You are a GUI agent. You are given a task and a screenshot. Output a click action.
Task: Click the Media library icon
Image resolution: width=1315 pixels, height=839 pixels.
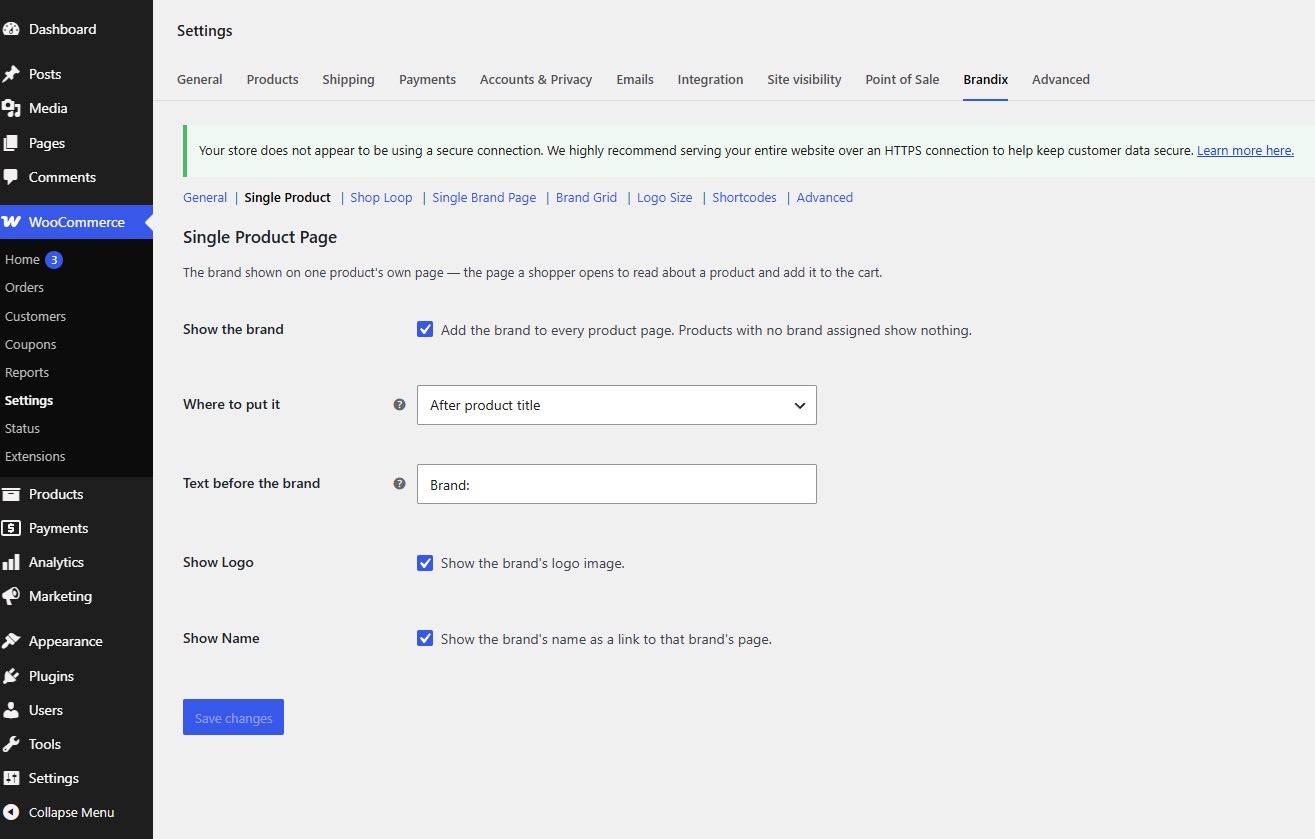11,108
